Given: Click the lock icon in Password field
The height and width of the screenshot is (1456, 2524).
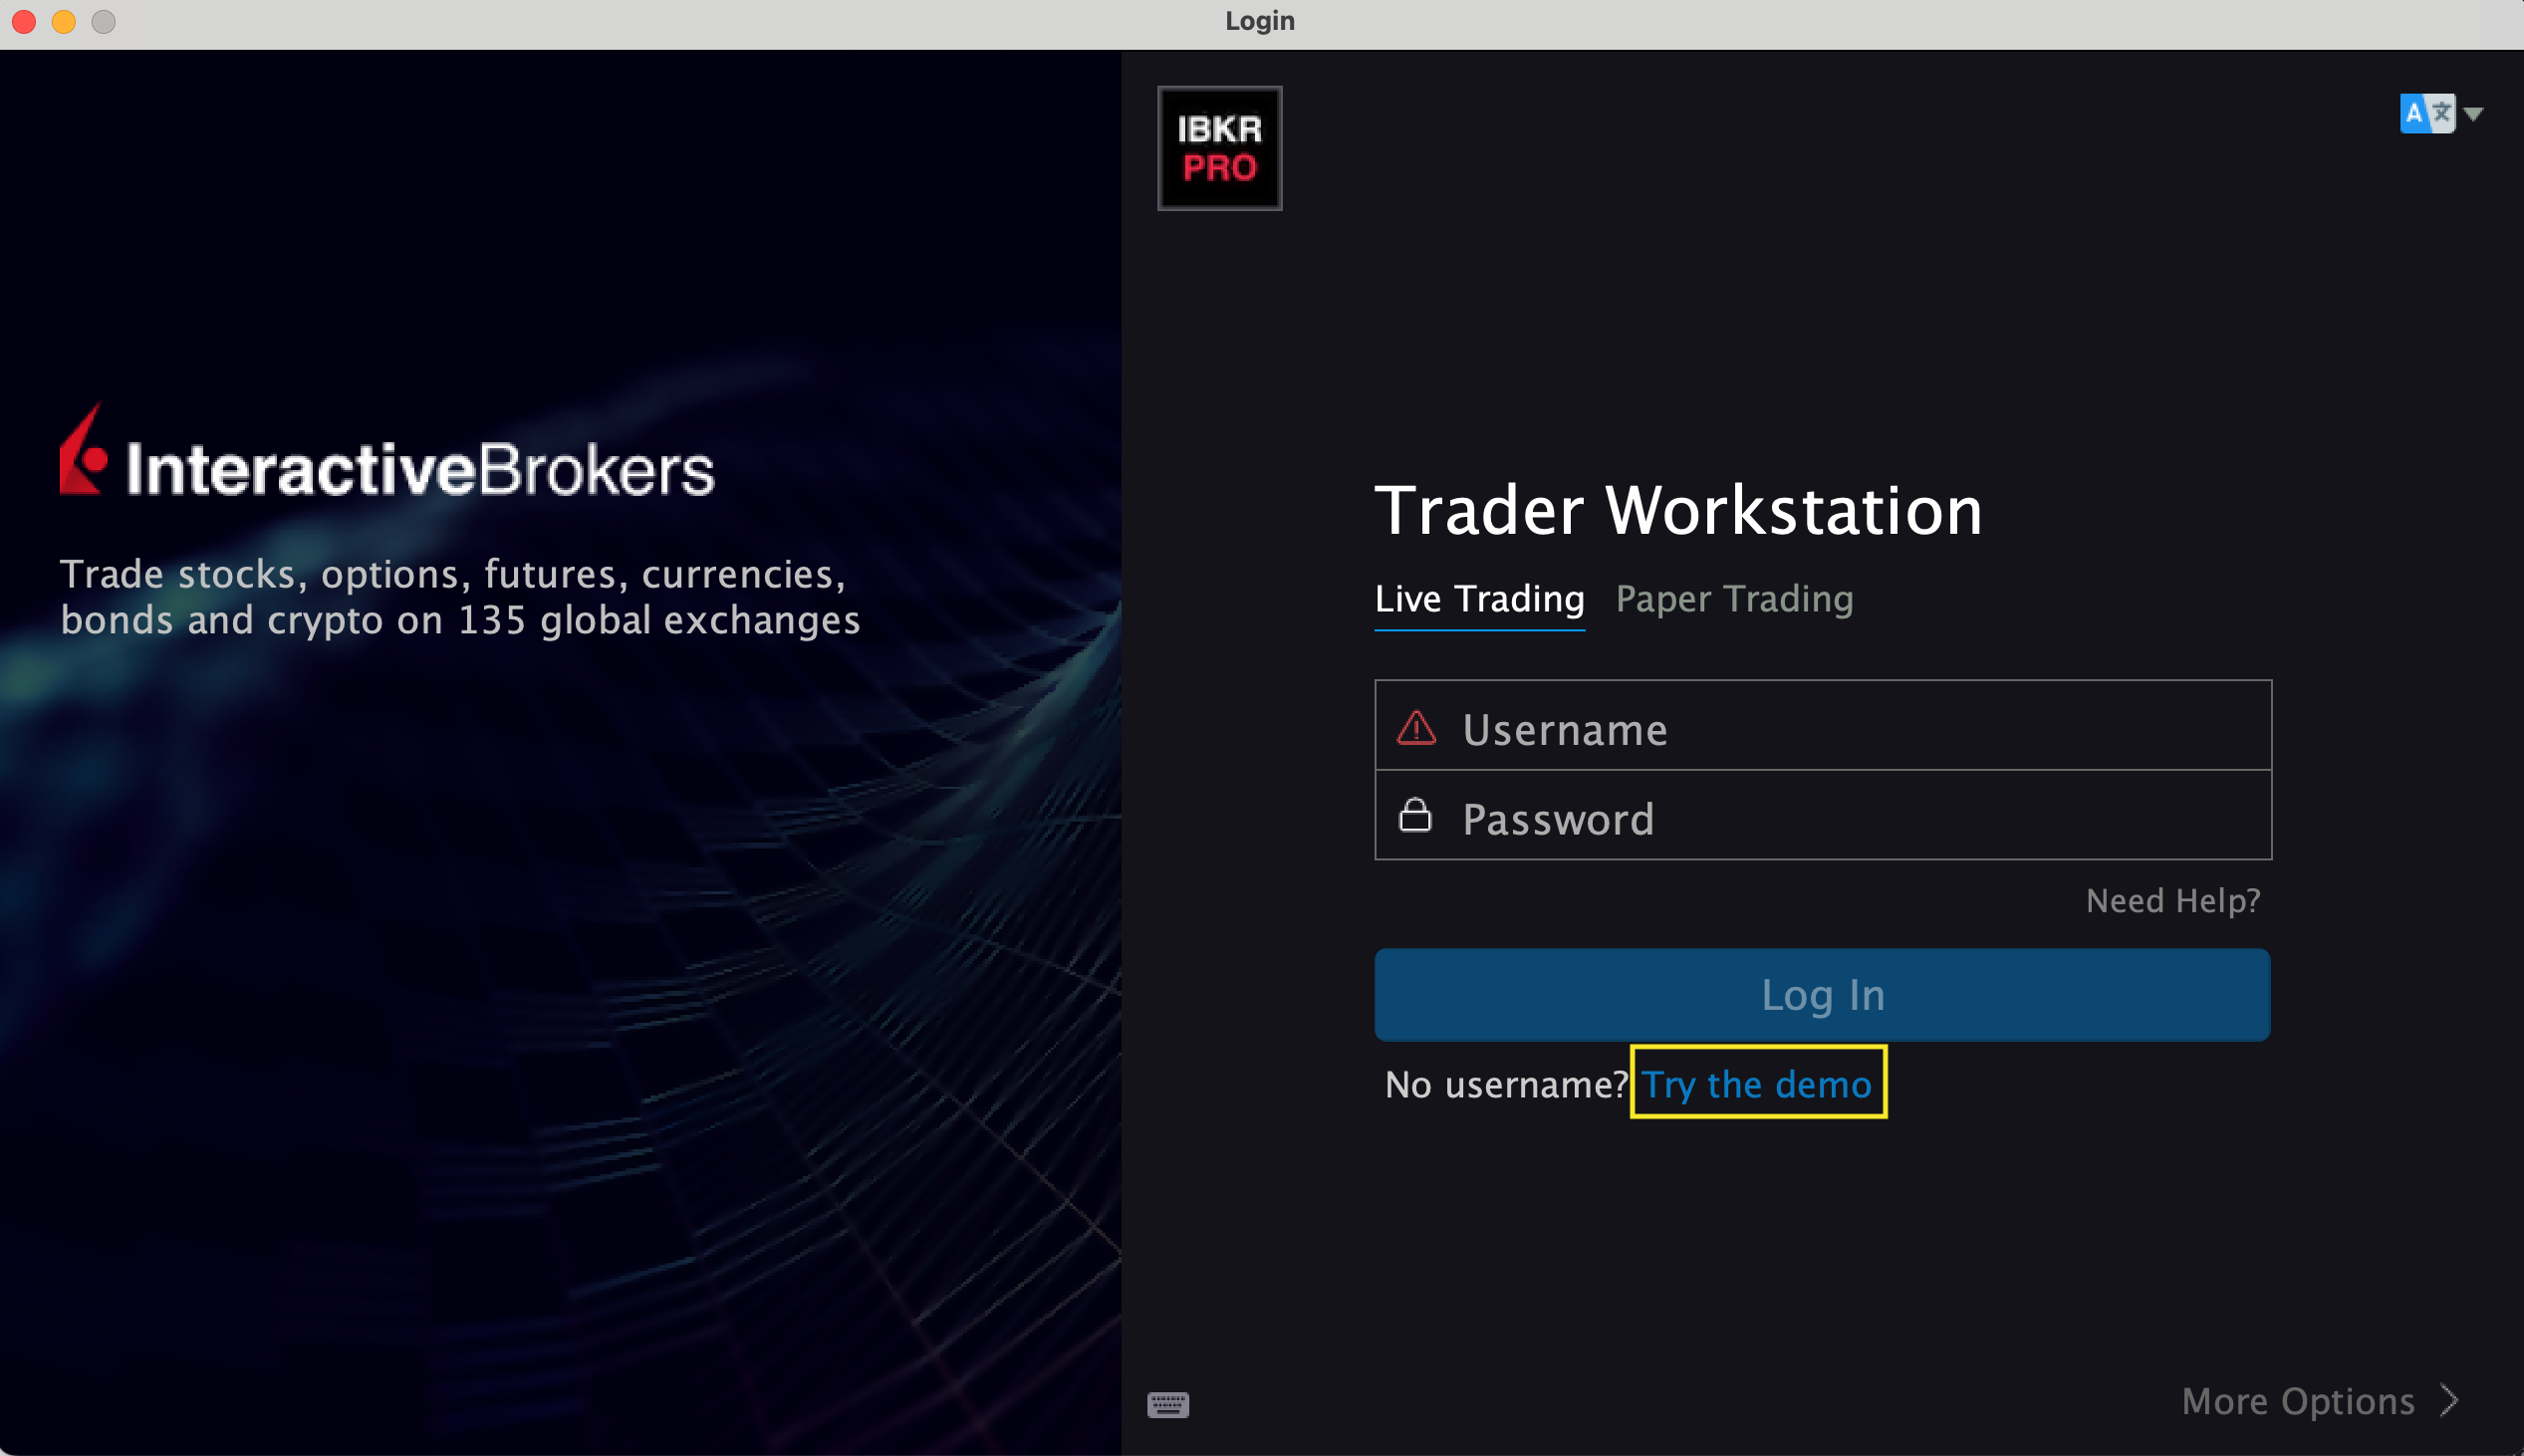Looking at the screenshot, I should pyautogui.click(x=1415, y=815).
